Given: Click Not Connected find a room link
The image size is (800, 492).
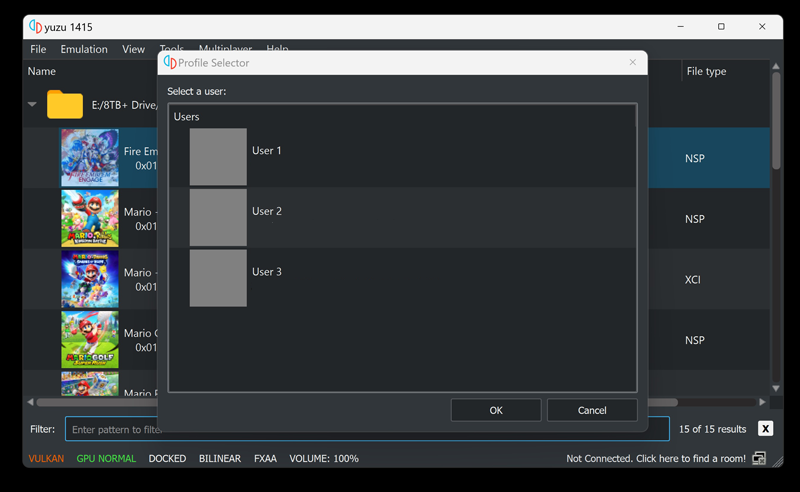Looking at the screenshot, I should click(656, 459).
